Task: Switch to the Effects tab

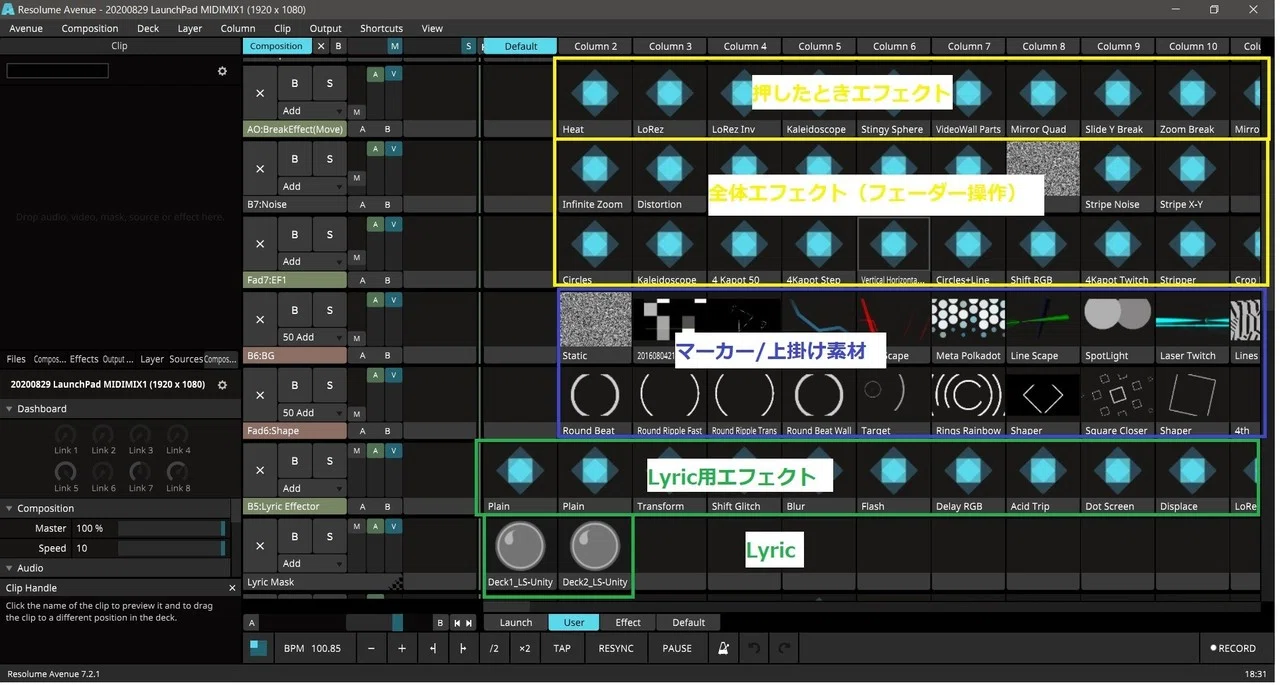Action: pos(84,359)
